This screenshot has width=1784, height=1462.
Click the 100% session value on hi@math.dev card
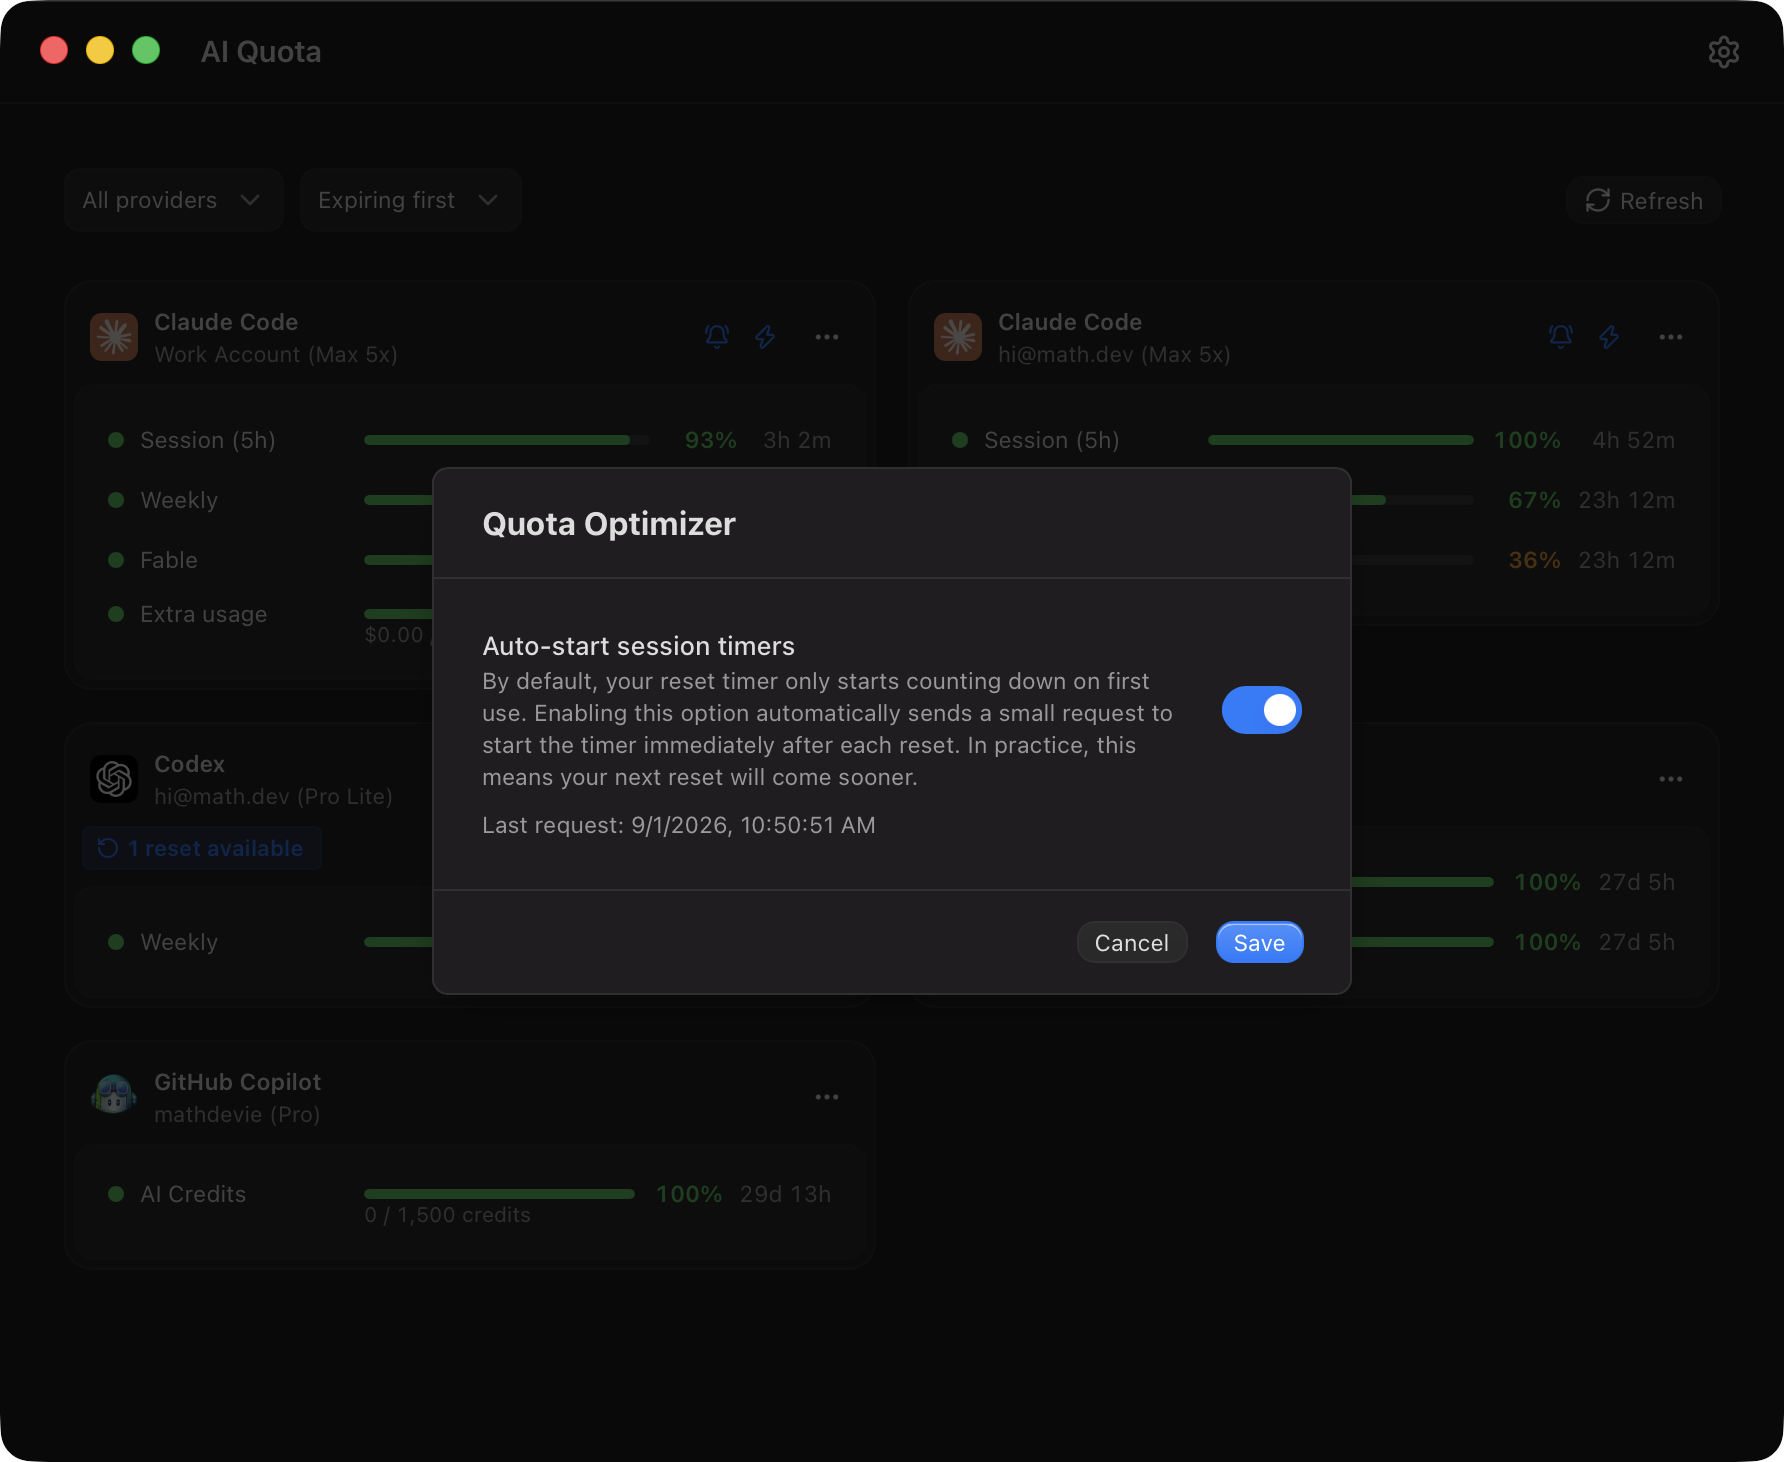click(1527, 440)
